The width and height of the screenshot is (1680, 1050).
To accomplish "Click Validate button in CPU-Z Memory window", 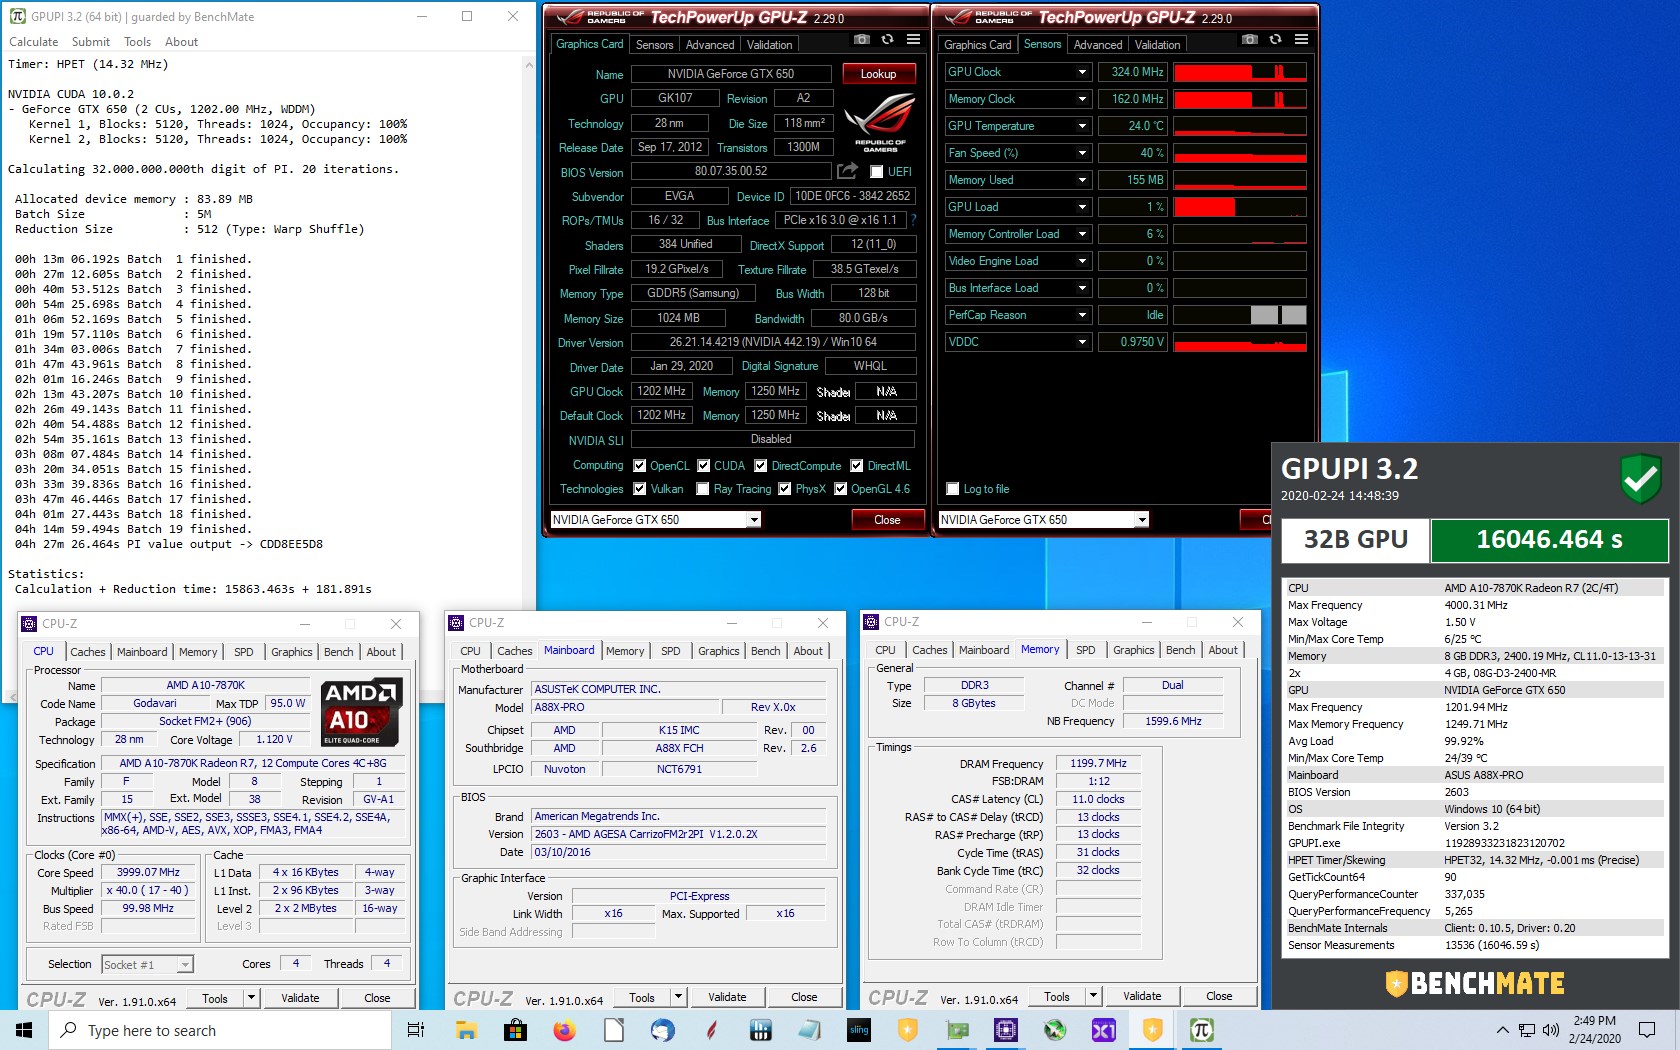I will tap(1141, 996).
